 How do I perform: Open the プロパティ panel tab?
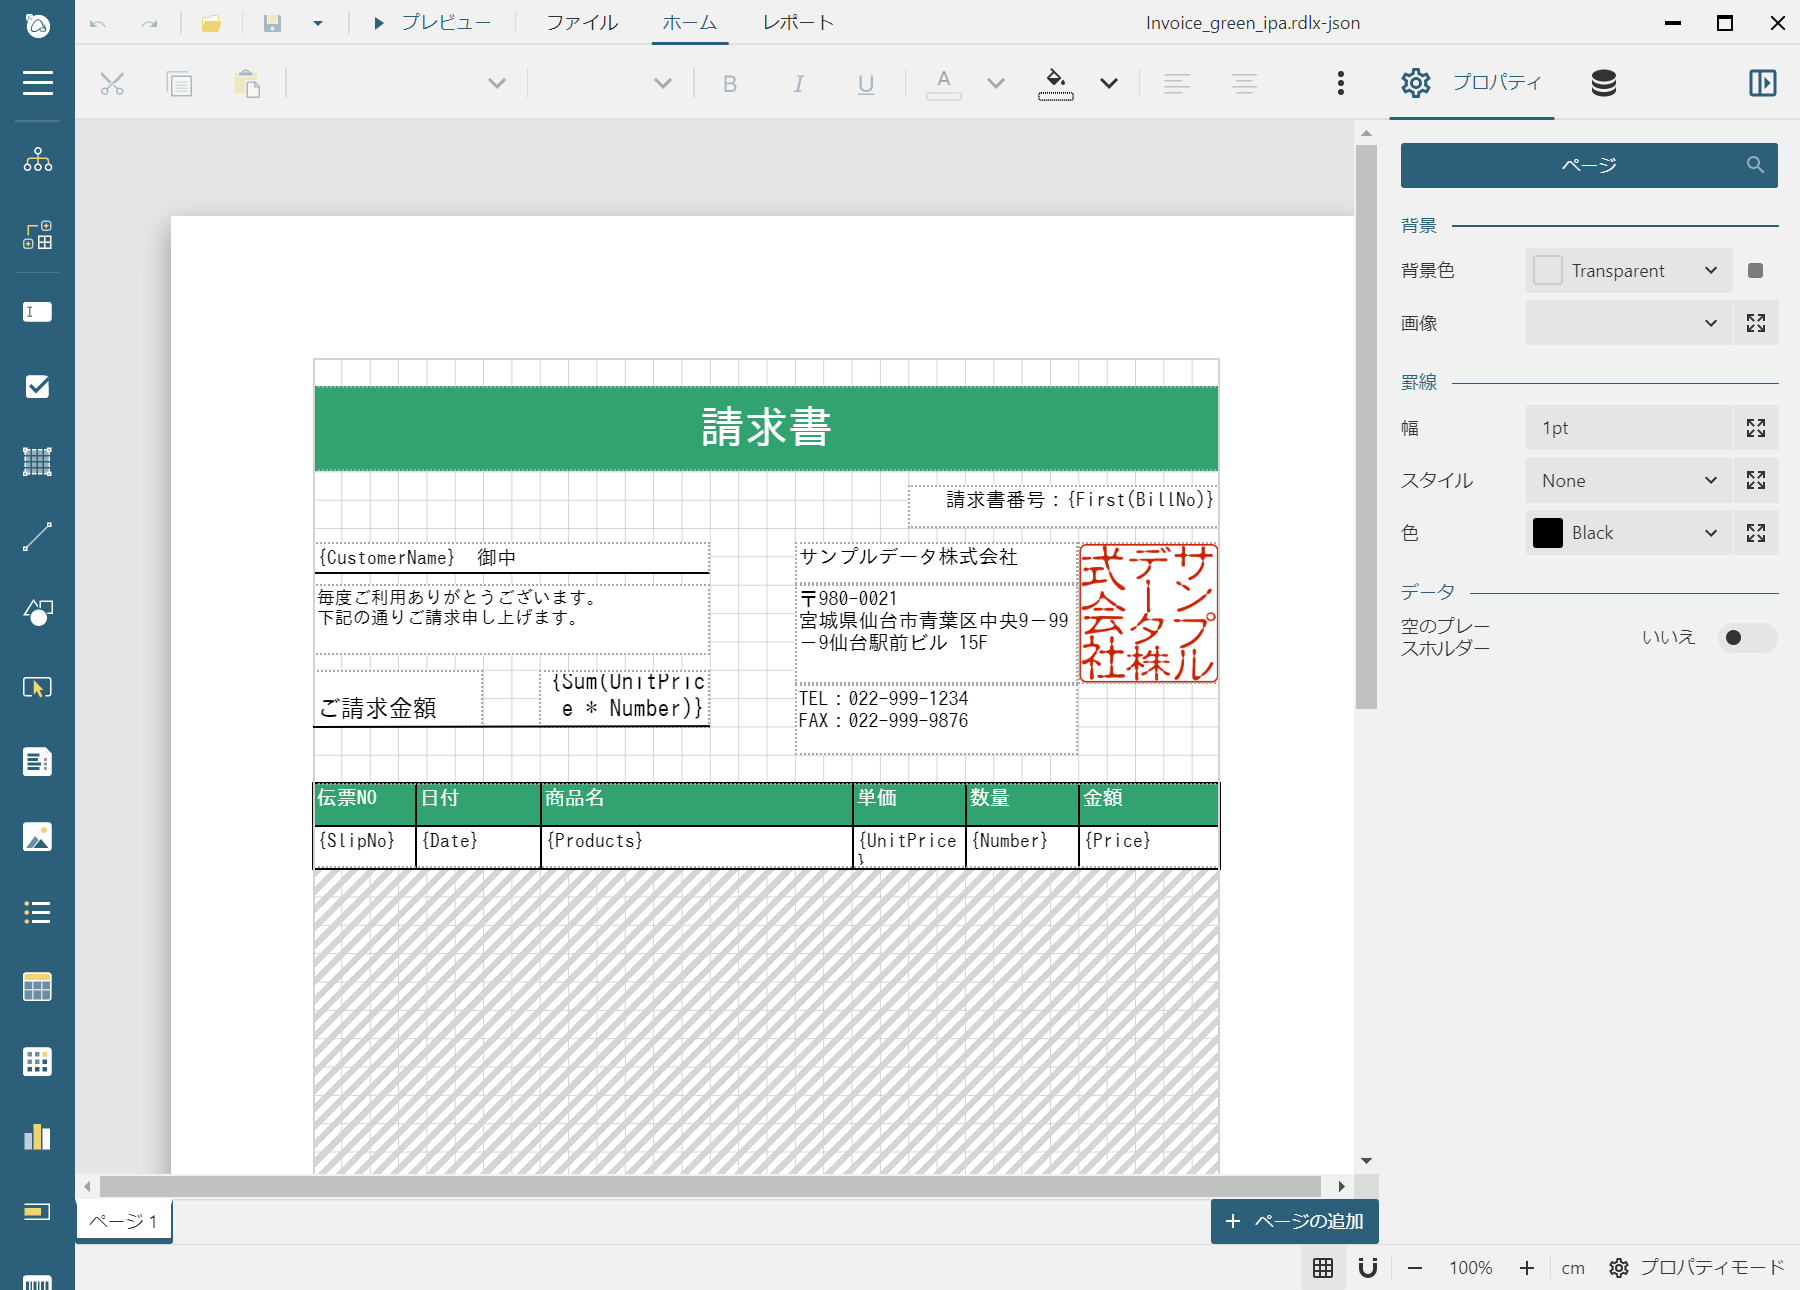click(1472, 83)
